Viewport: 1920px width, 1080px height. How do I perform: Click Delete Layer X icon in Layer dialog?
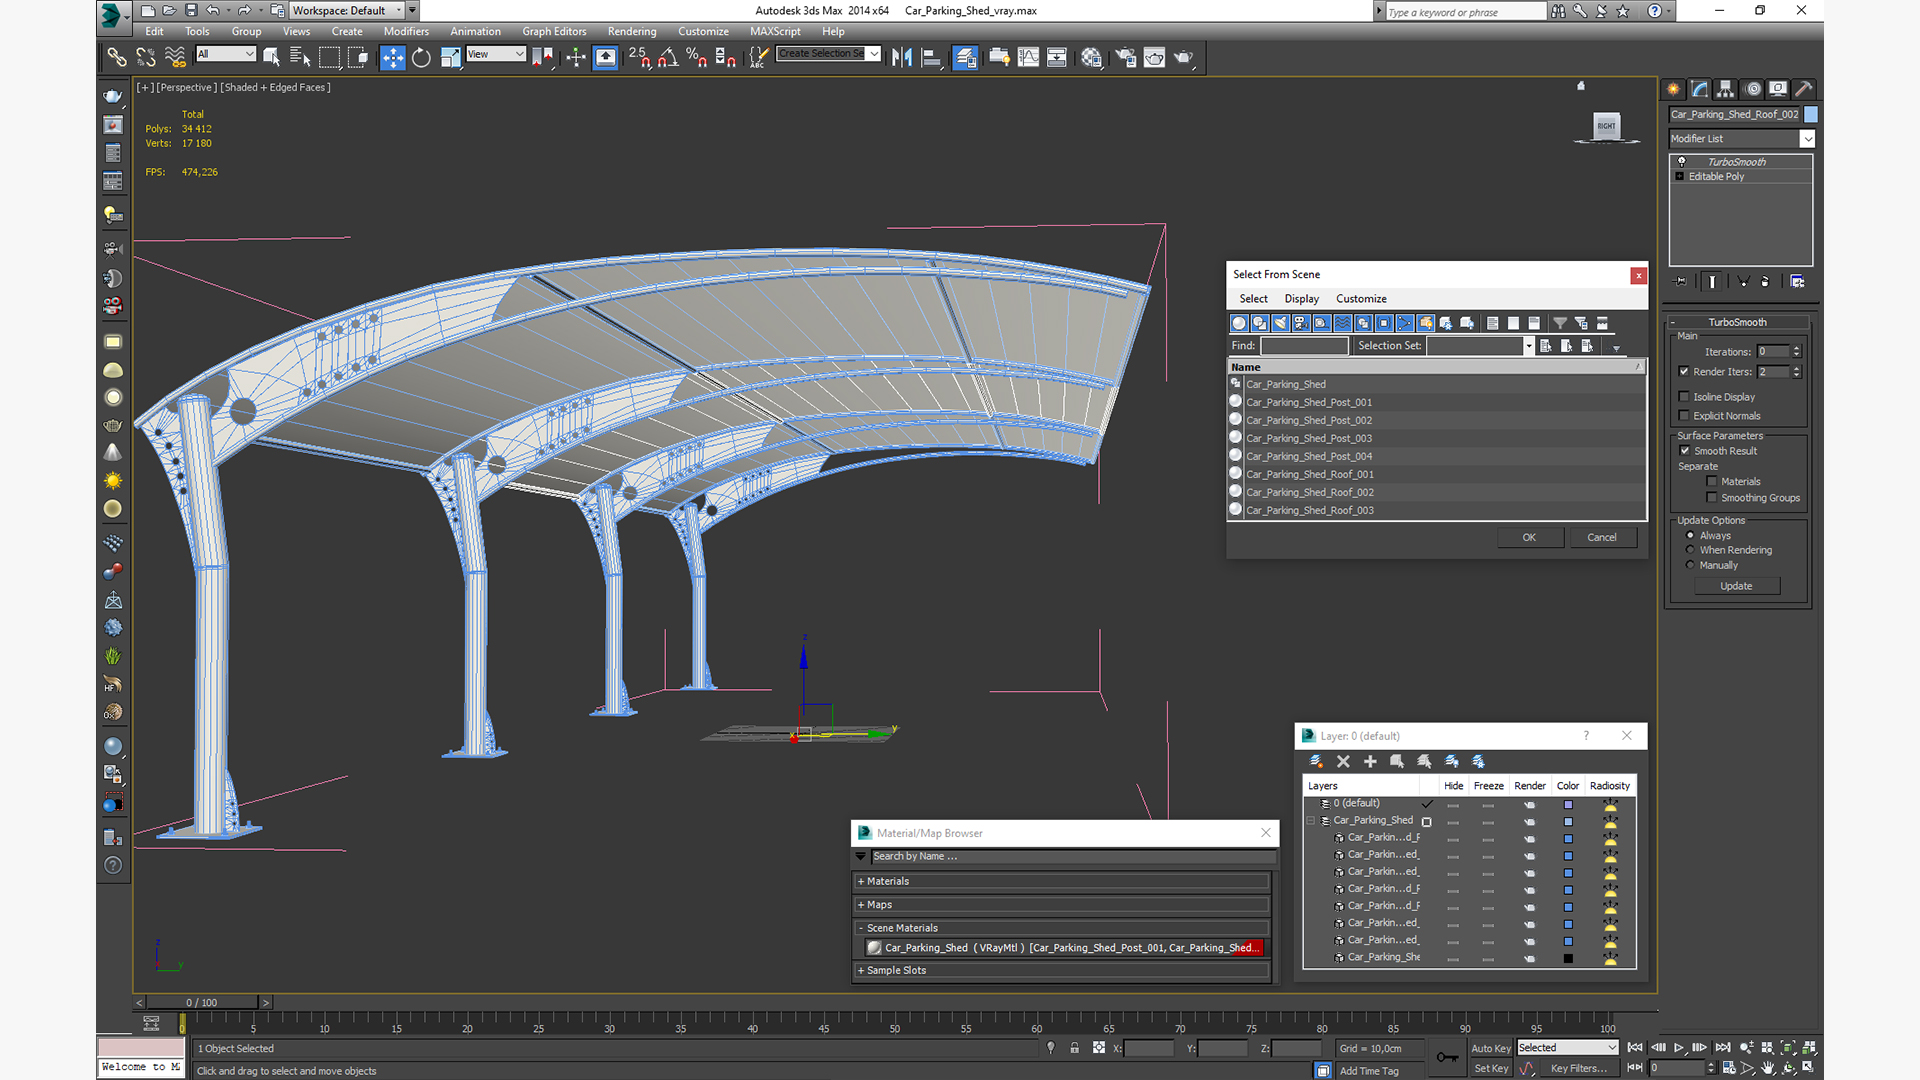(x=1343, y=761)
